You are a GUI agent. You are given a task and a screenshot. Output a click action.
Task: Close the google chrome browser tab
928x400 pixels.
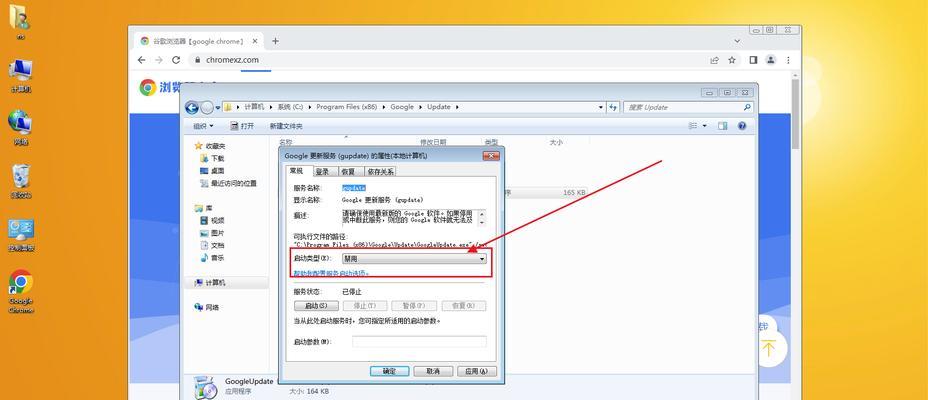click(255, 41)
